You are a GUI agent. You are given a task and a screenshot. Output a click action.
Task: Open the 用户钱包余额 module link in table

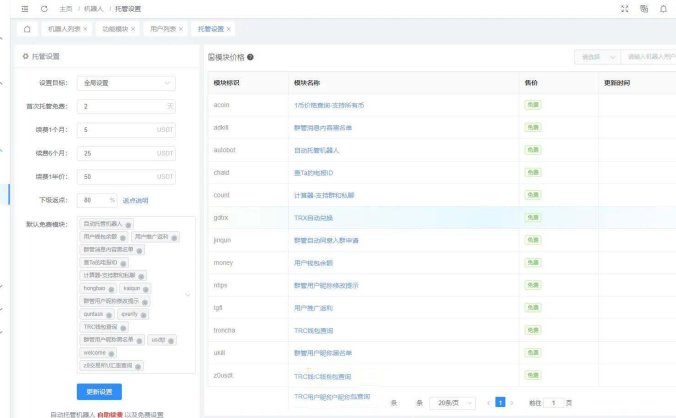point(313,263)
